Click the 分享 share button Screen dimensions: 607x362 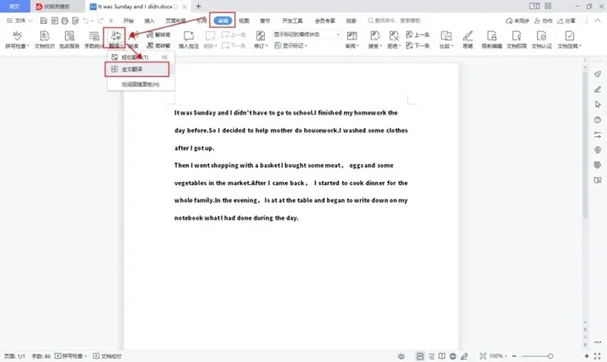pyautogui.click(x=566, y=21)
